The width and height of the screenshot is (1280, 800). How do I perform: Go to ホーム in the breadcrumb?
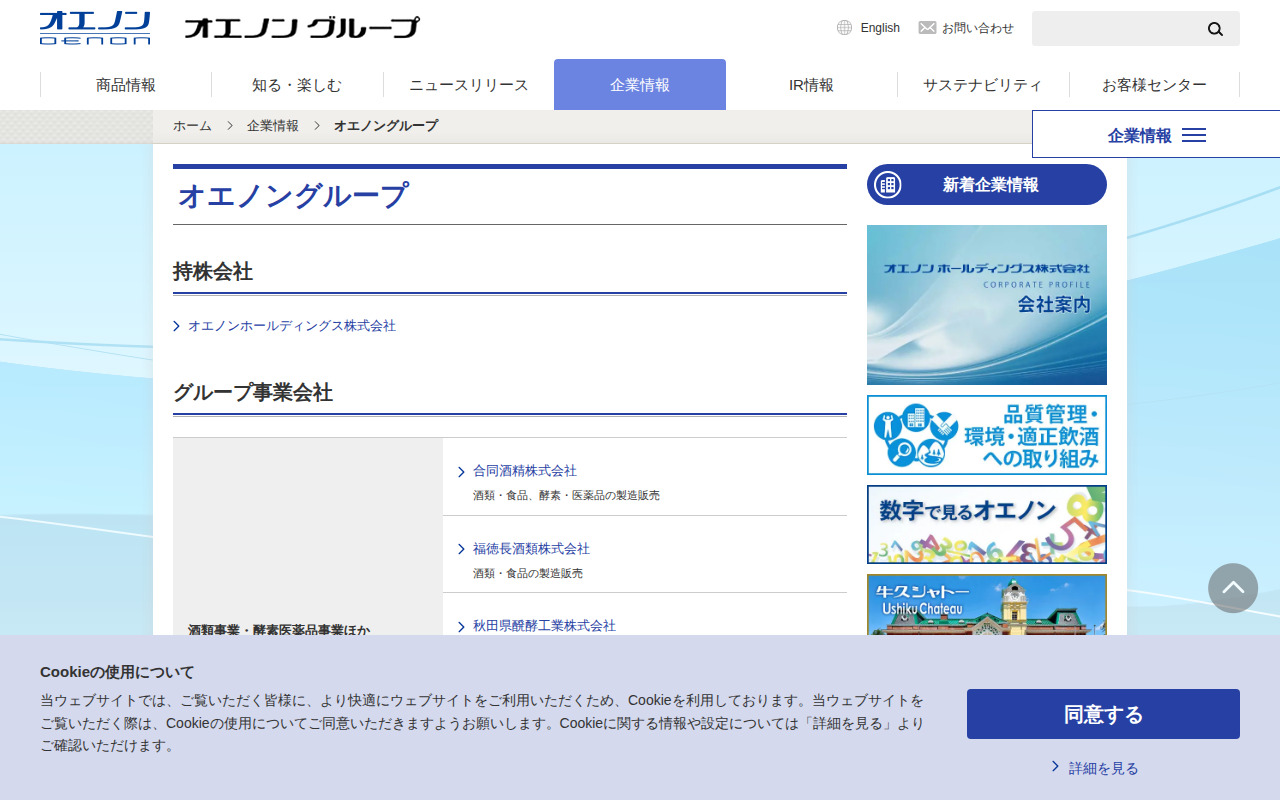point(192,126)
